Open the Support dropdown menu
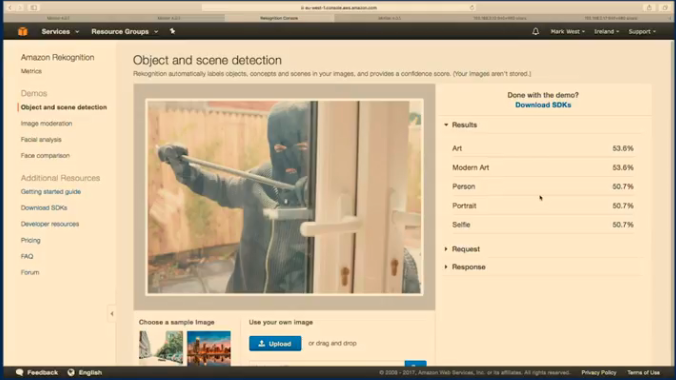676x380 pixels. click(x=642, y=31)
